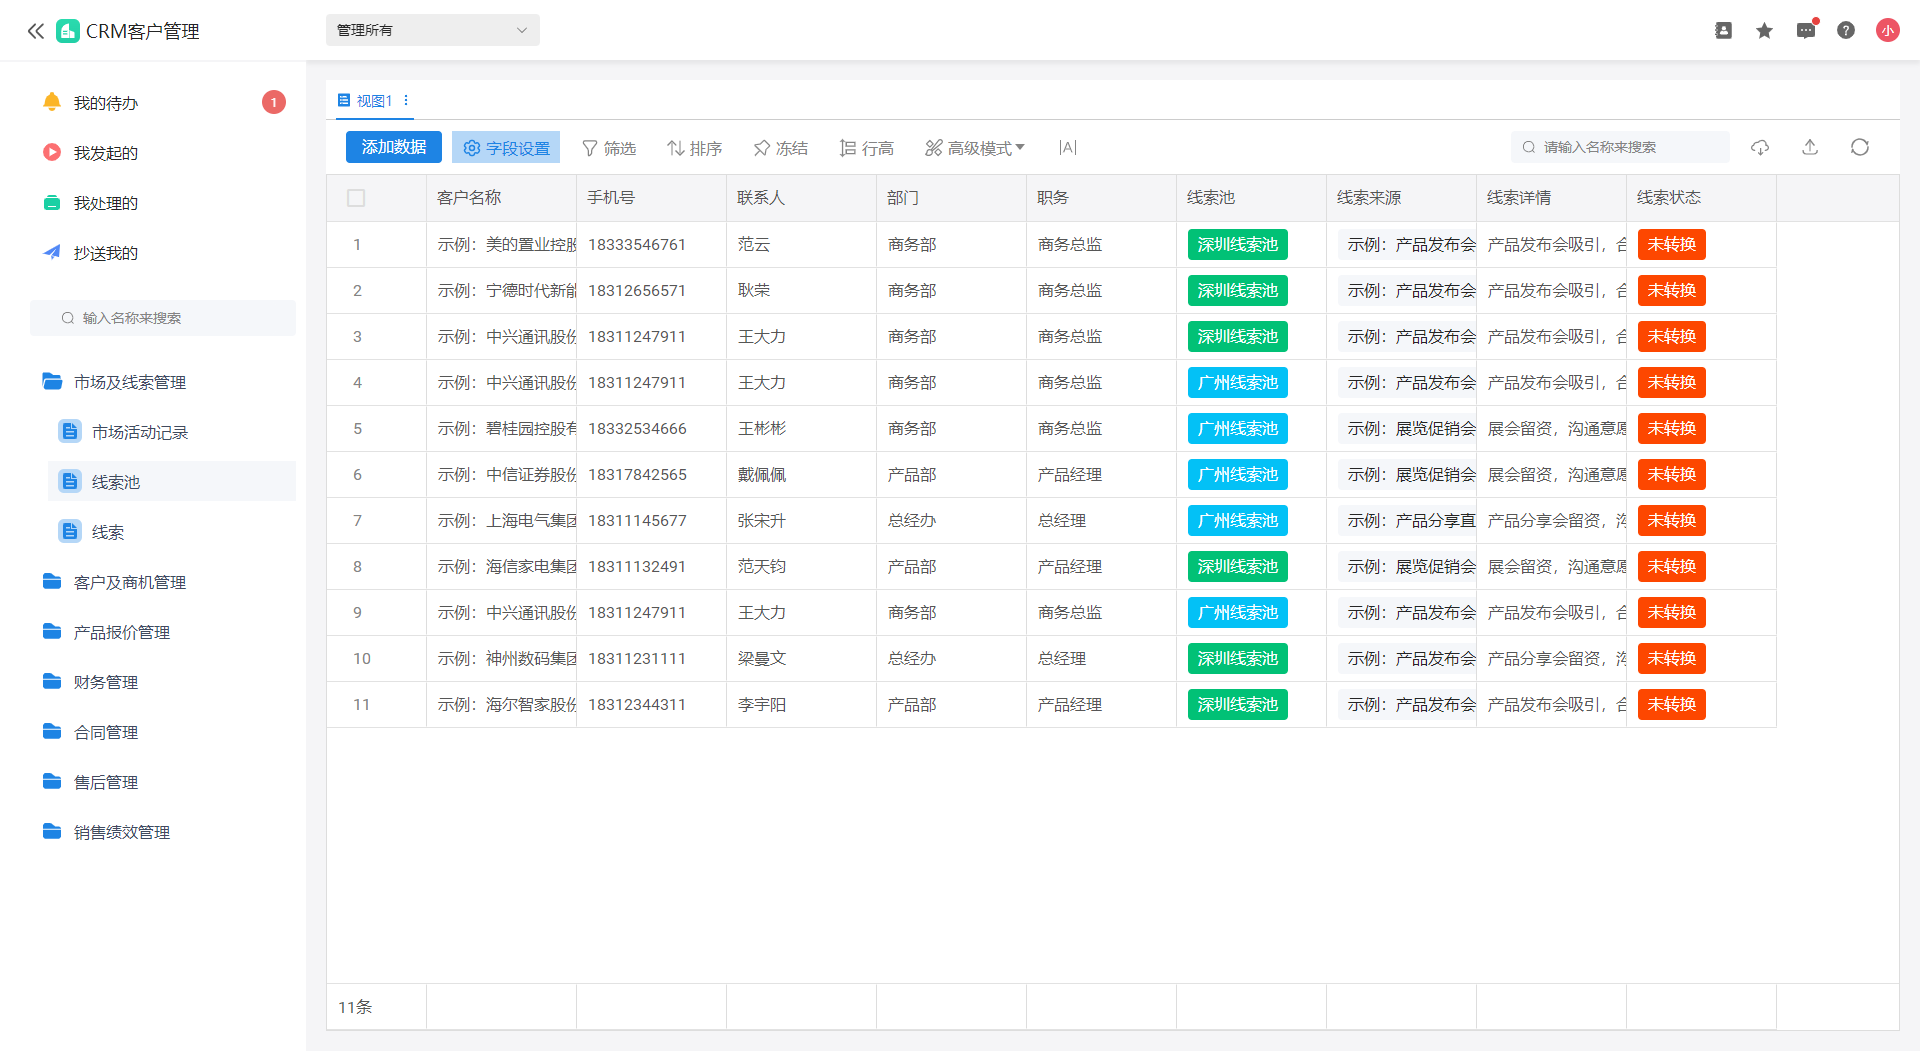Screen dimensions: 1920x1051
Task: Open 我的待办 in the sidebar
Action: (x=105, y=103)
